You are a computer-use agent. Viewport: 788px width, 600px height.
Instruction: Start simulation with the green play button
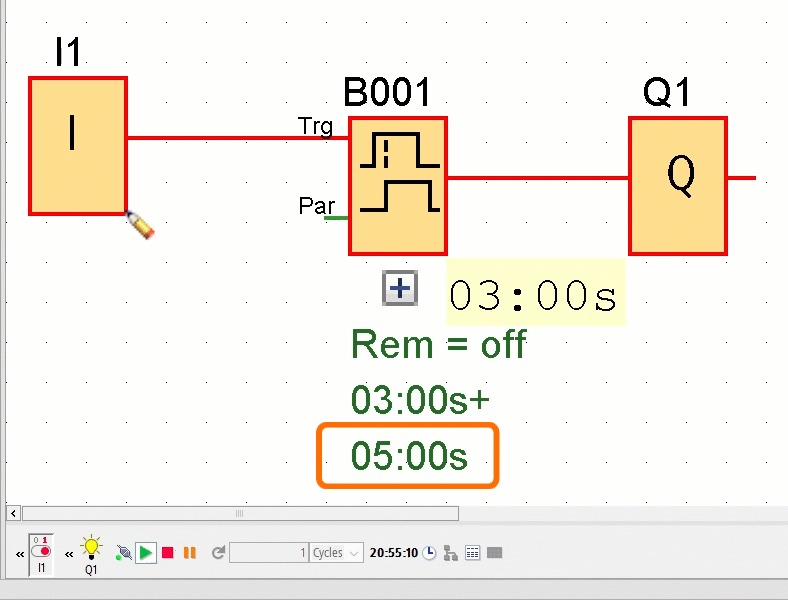point(146,553)
